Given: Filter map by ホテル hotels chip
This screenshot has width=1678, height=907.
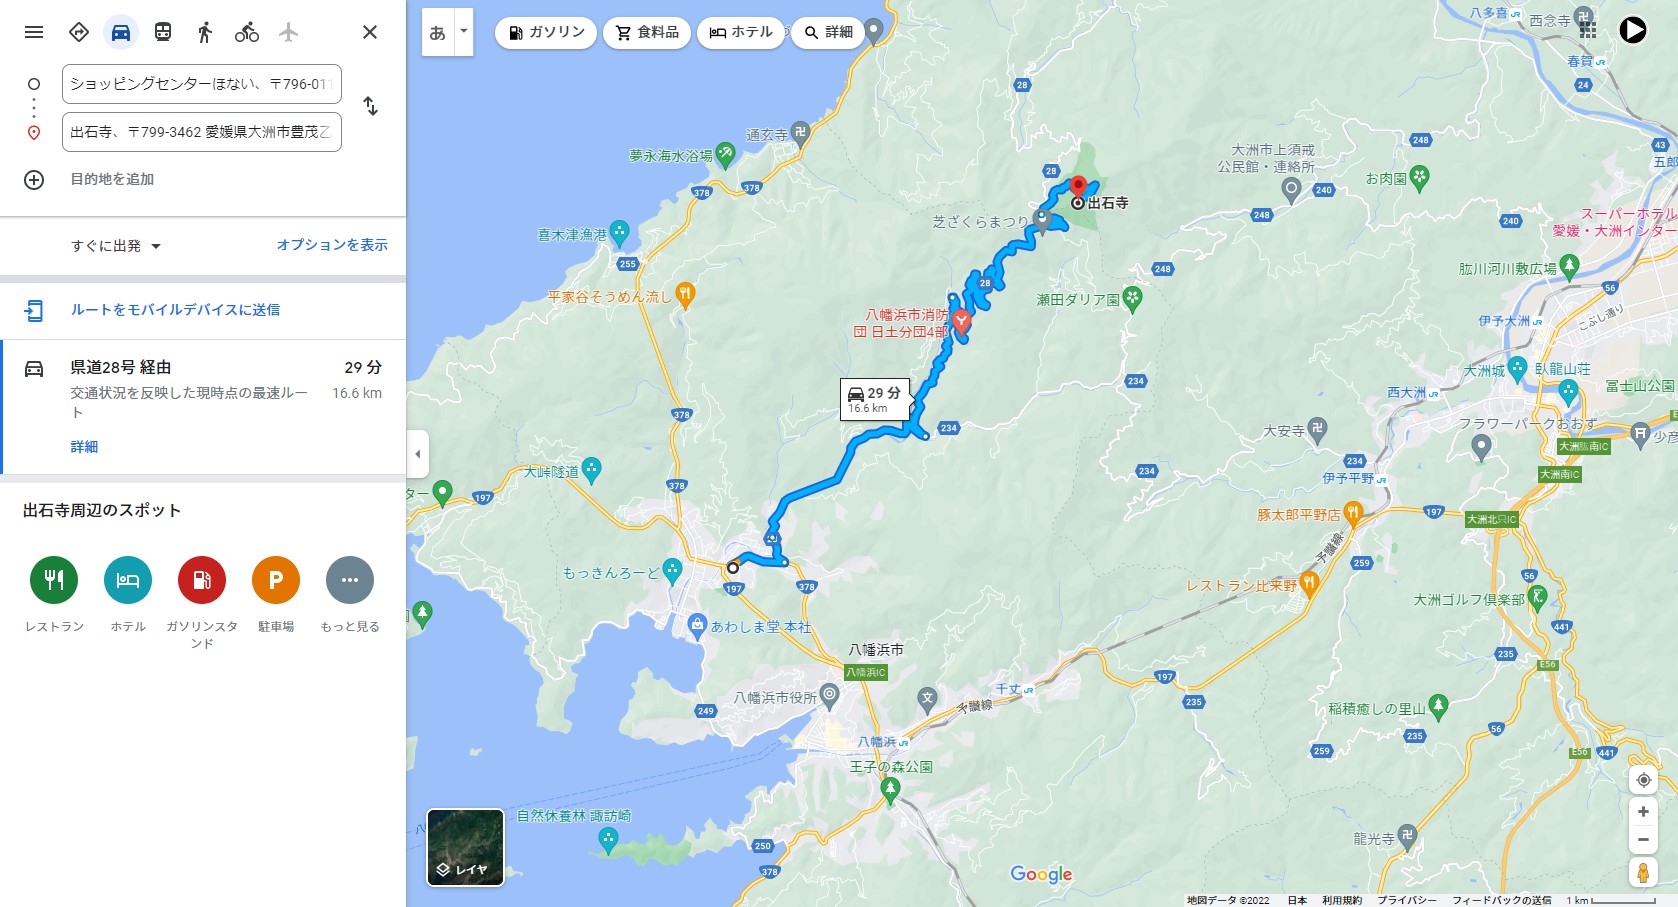Looking at the screenshot, I should click(x=741, y=32).
